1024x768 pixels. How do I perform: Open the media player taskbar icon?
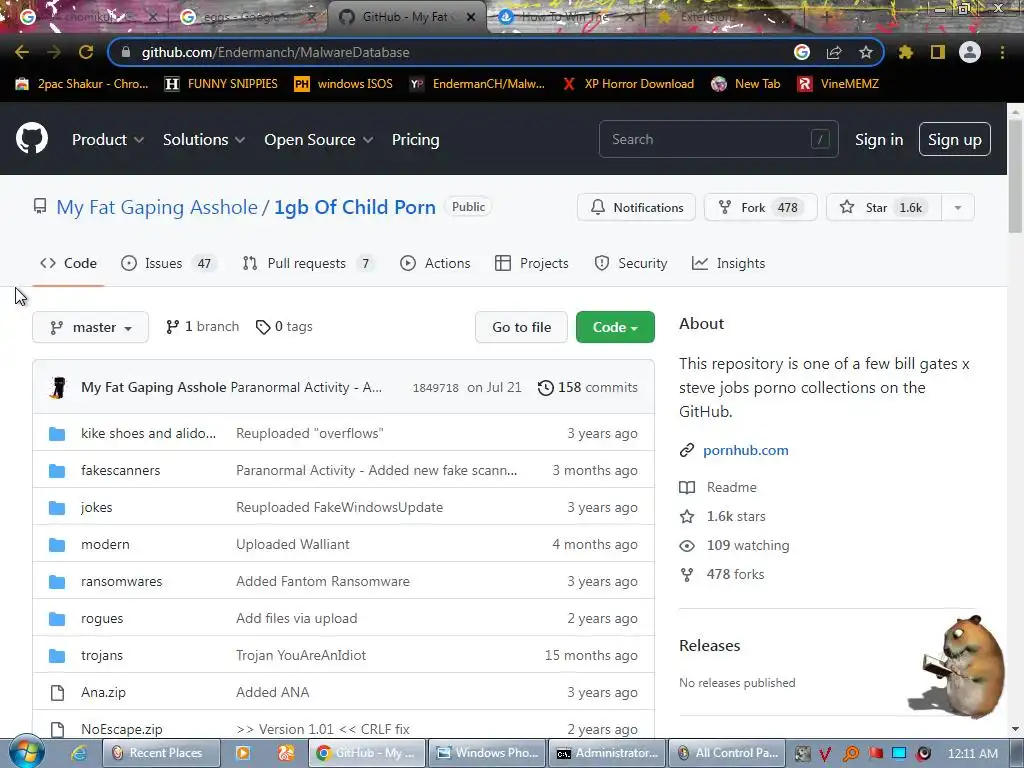242,753
